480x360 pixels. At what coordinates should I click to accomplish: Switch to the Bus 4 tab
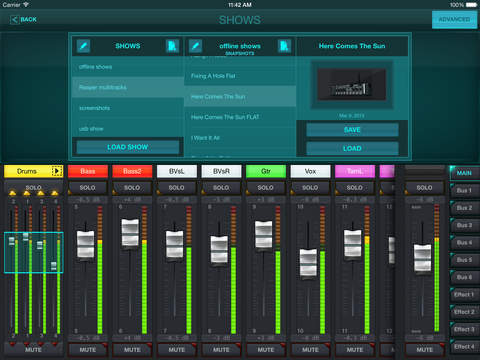click(x=464, y=242)
